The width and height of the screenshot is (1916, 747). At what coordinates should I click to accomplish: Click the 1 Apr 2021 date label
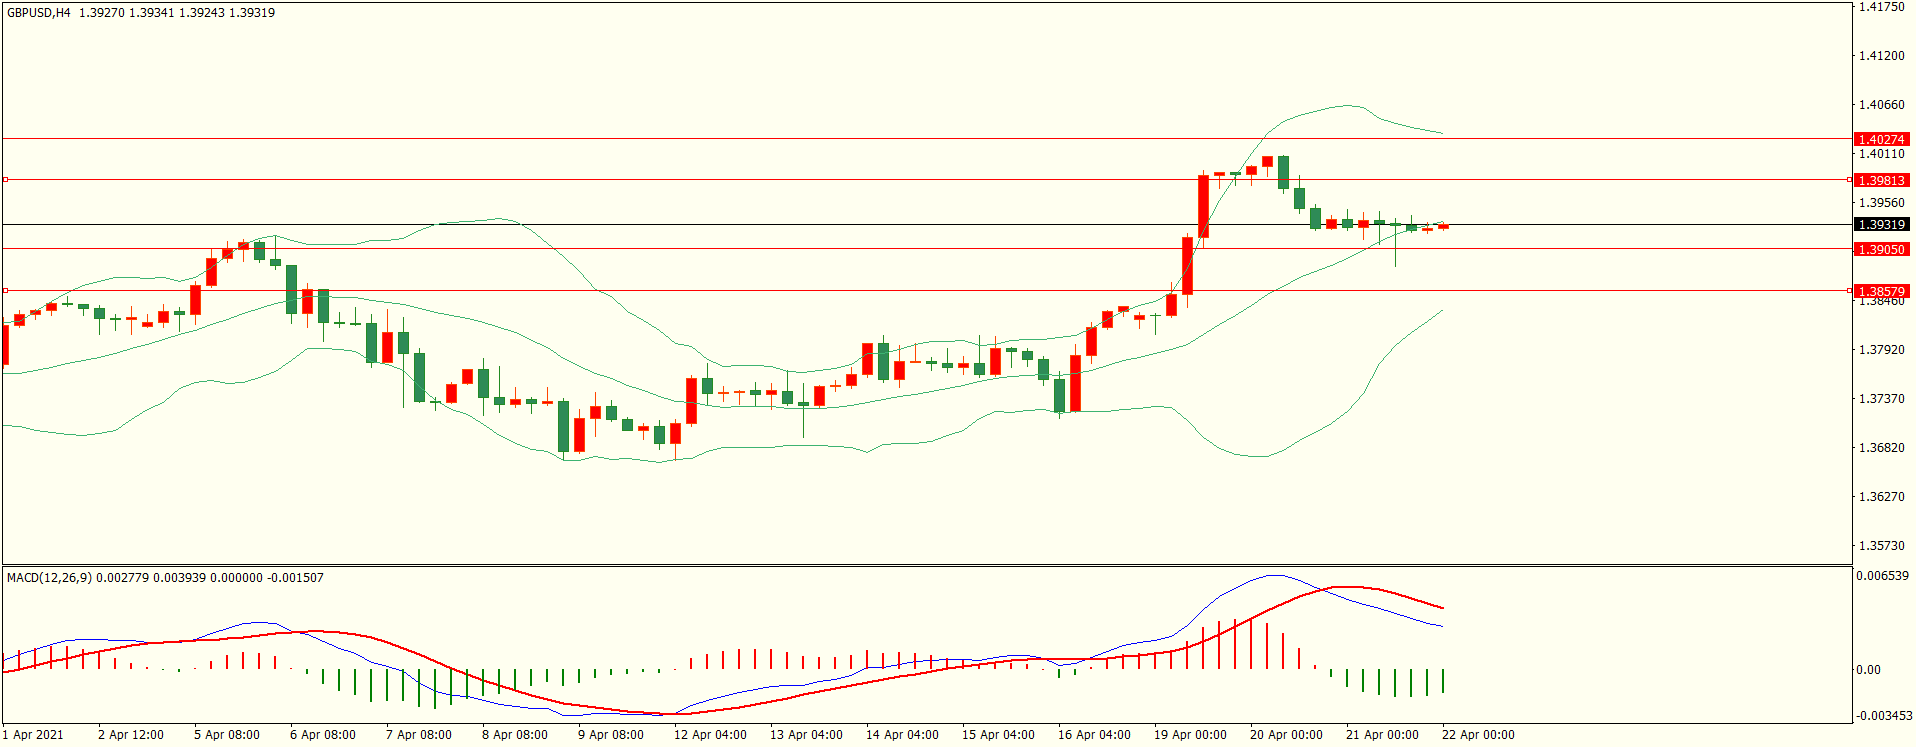pos(33,735)
